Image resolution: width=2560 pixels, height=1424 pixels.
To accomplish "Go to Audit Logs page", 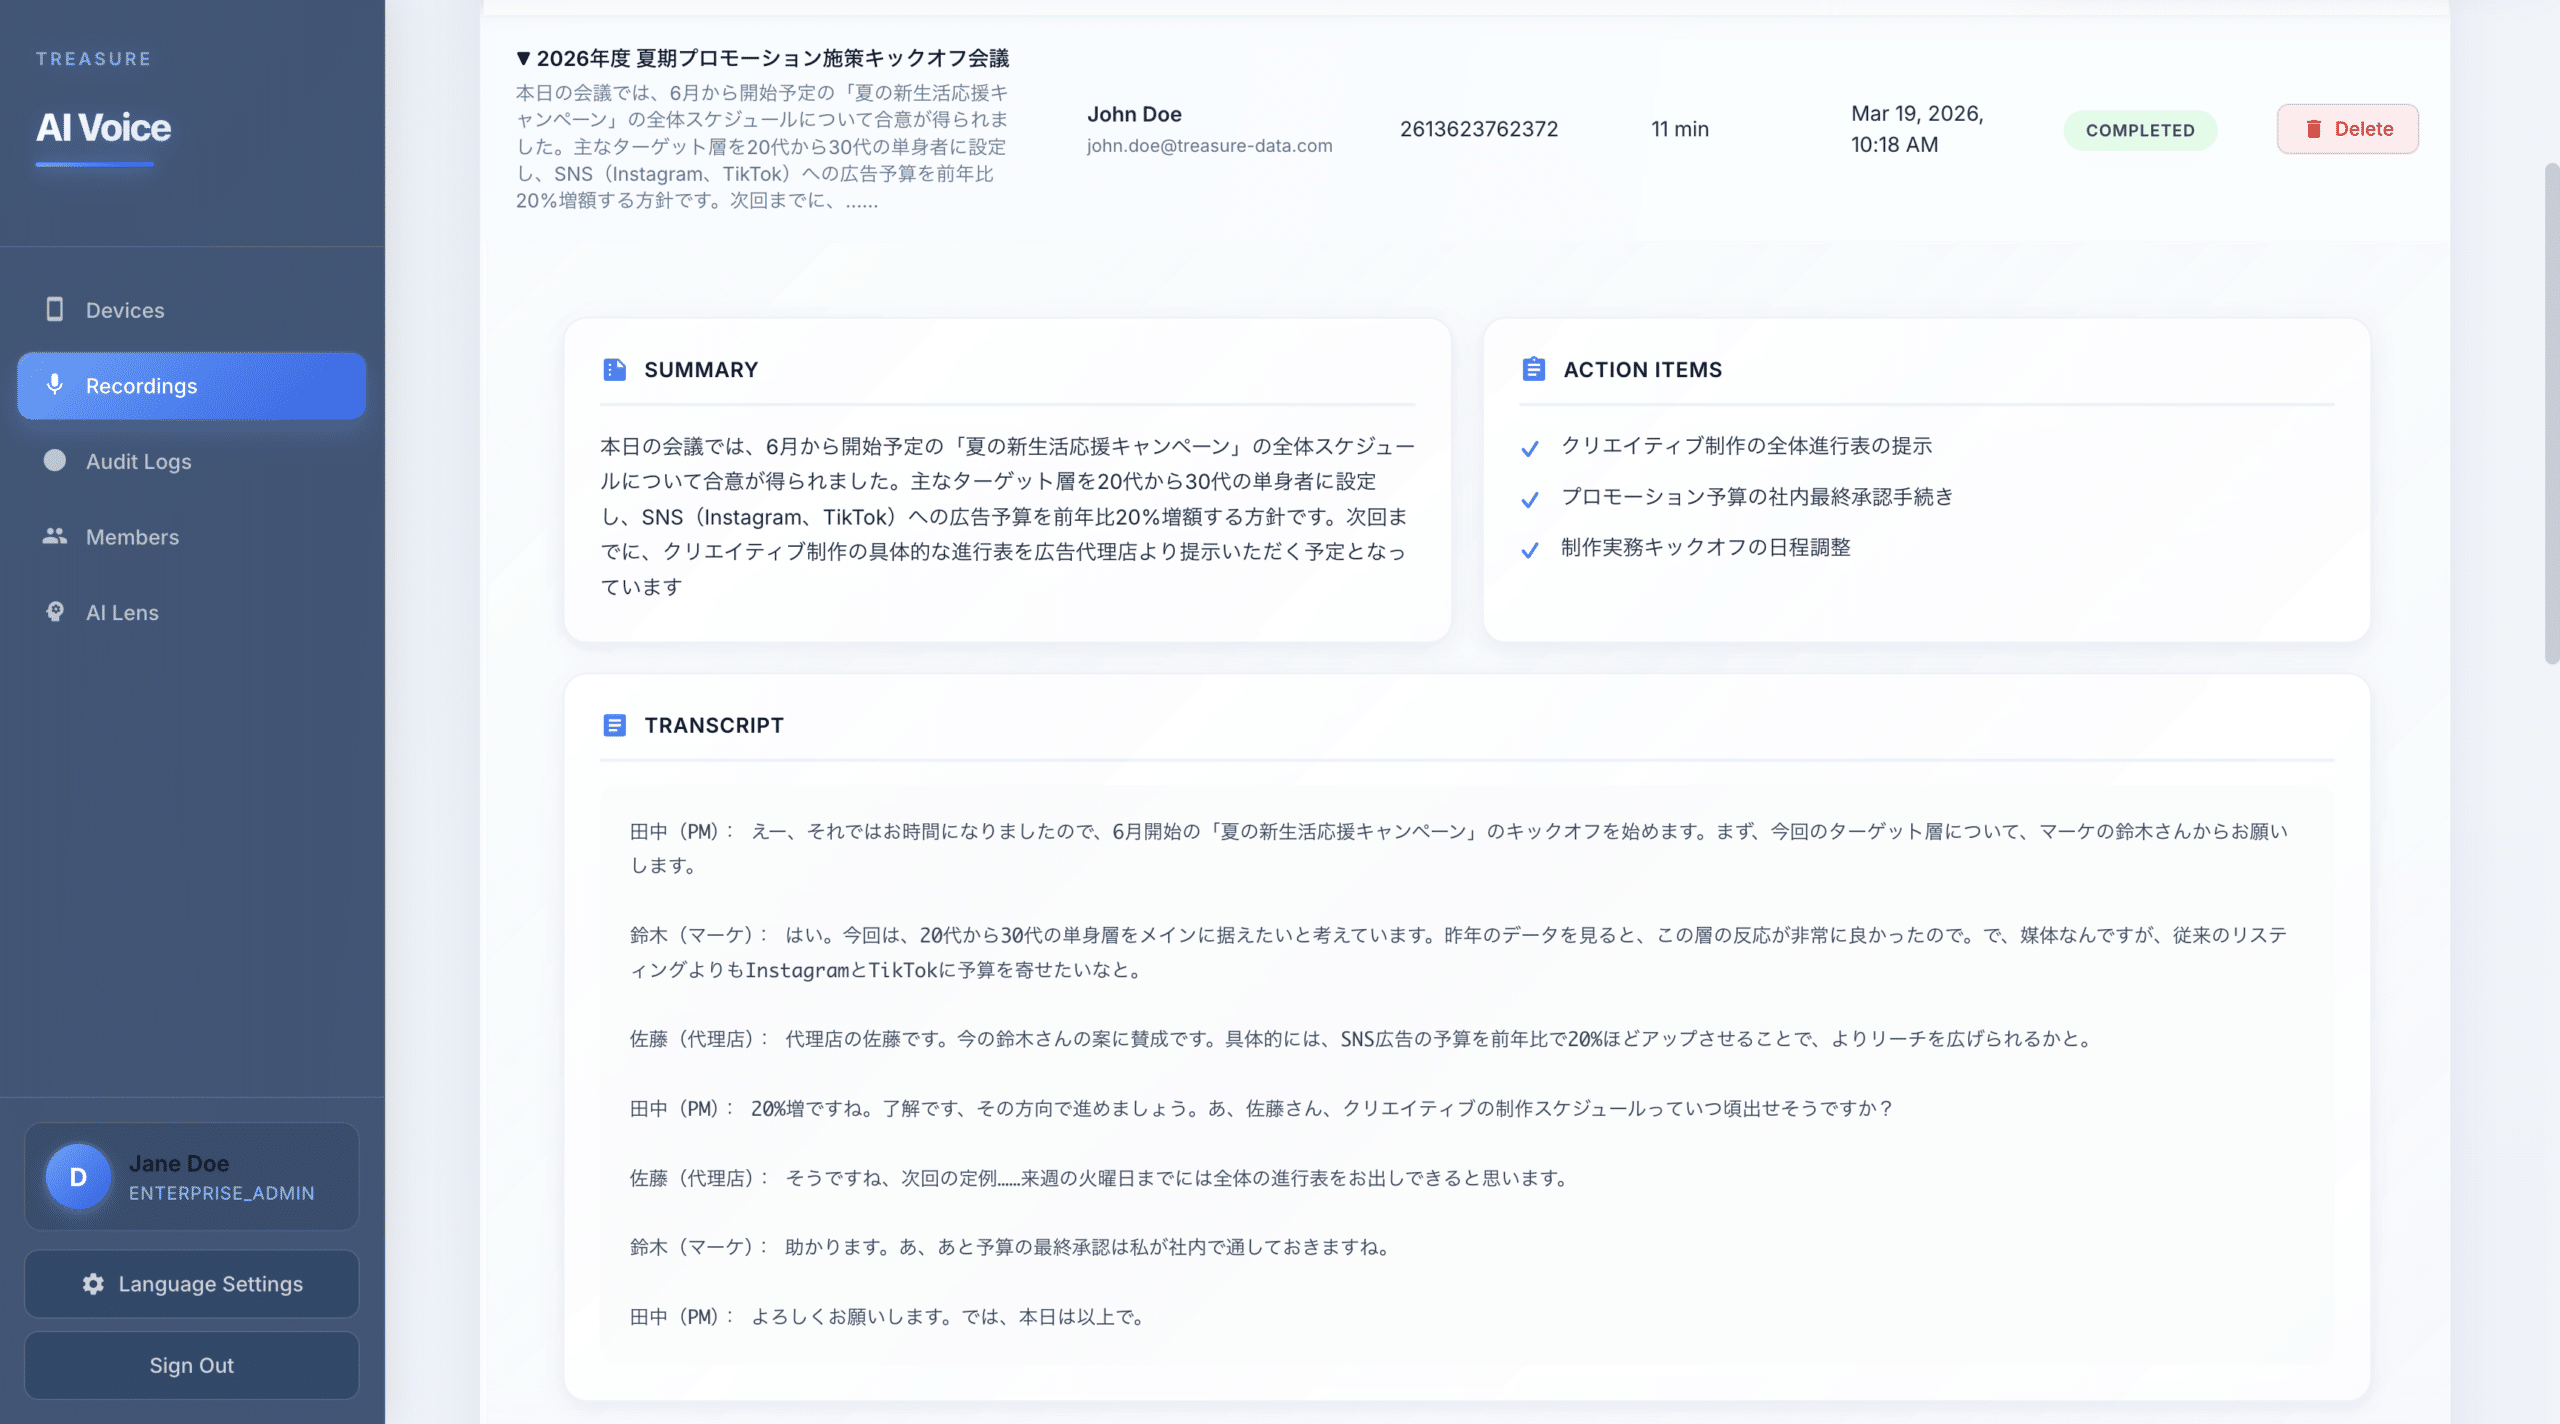I will pos(192,461).
